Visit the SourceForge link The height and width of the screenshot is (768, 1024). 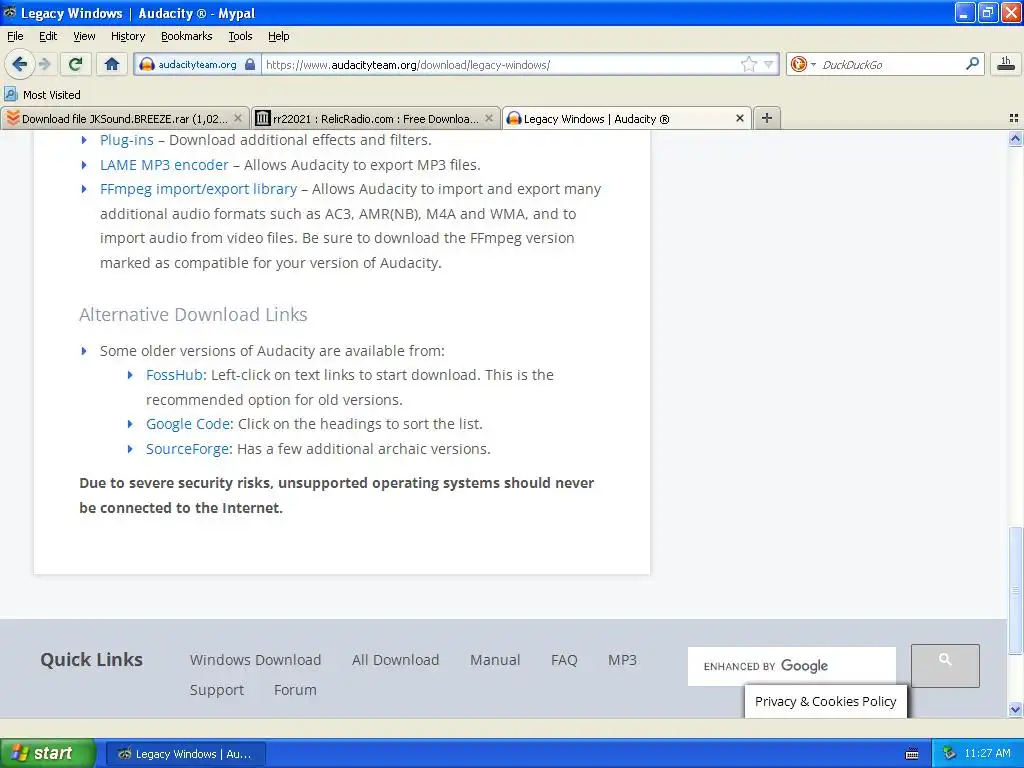click(x=187, y=449)
